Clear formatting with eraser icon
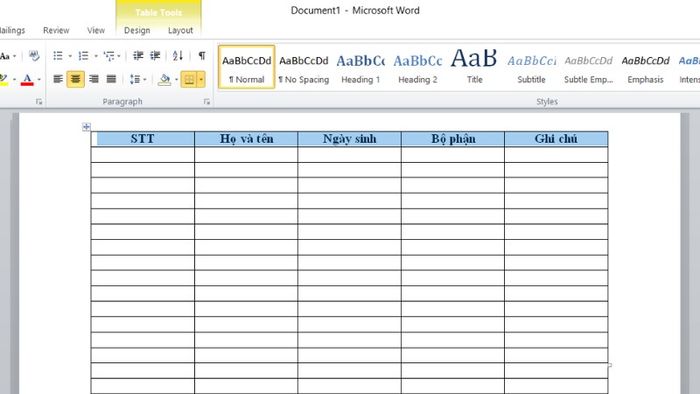Screen dimensions: 700x394 [34, 56]
